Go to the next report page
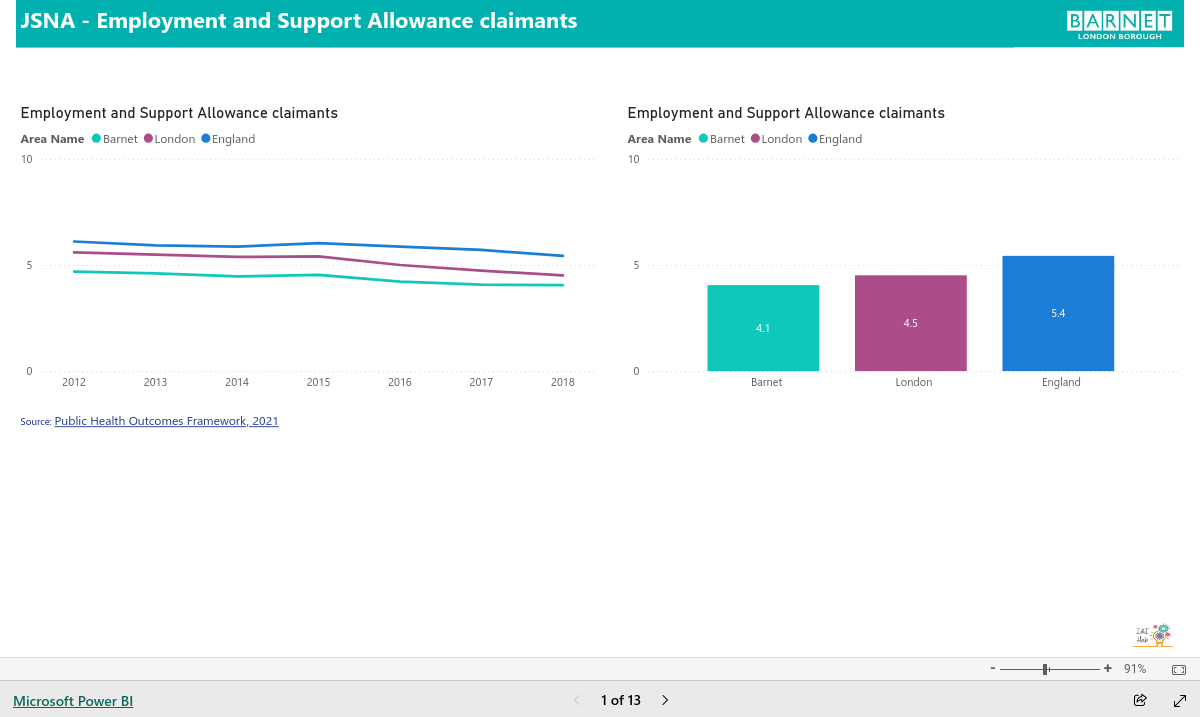The height and width of the screenshot is (717, 1200). [665, 700]
